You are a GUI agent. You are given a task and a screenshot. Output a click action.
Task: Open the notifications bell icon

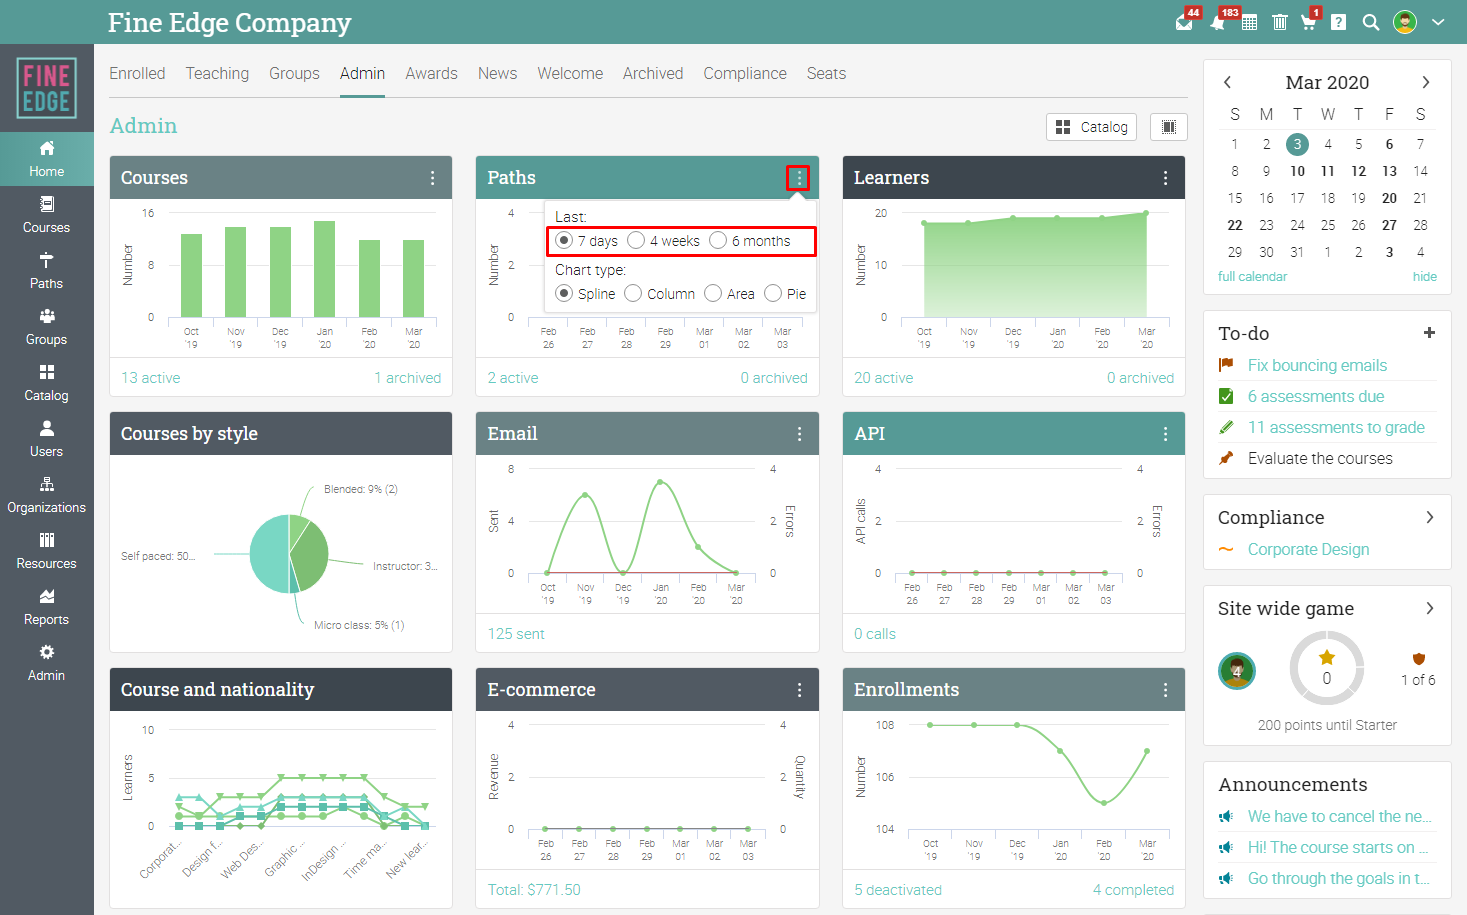(x=1217, y=23)
